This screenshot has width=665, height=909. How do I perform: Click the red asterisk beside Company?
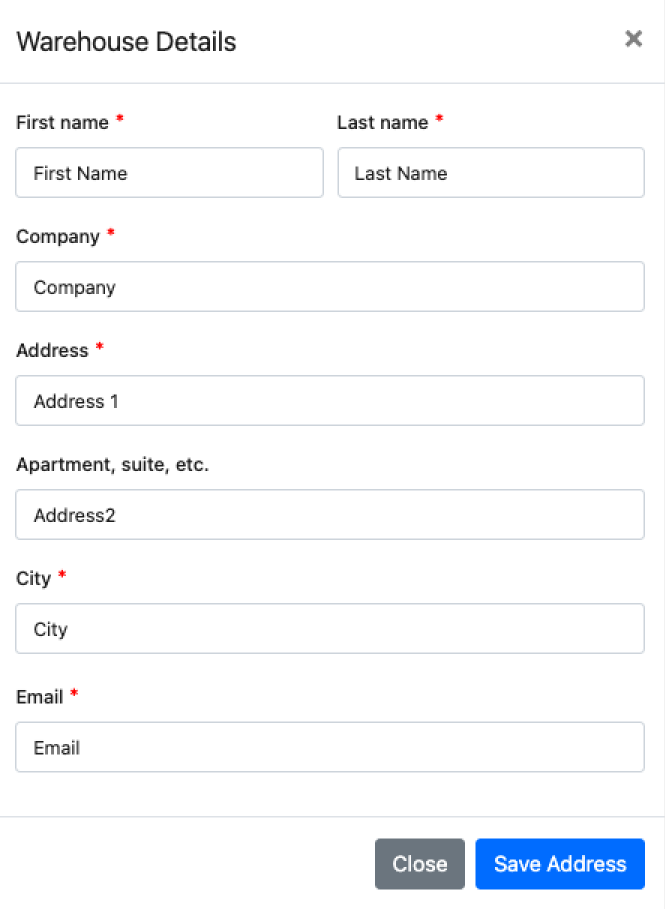pos(111,234)
